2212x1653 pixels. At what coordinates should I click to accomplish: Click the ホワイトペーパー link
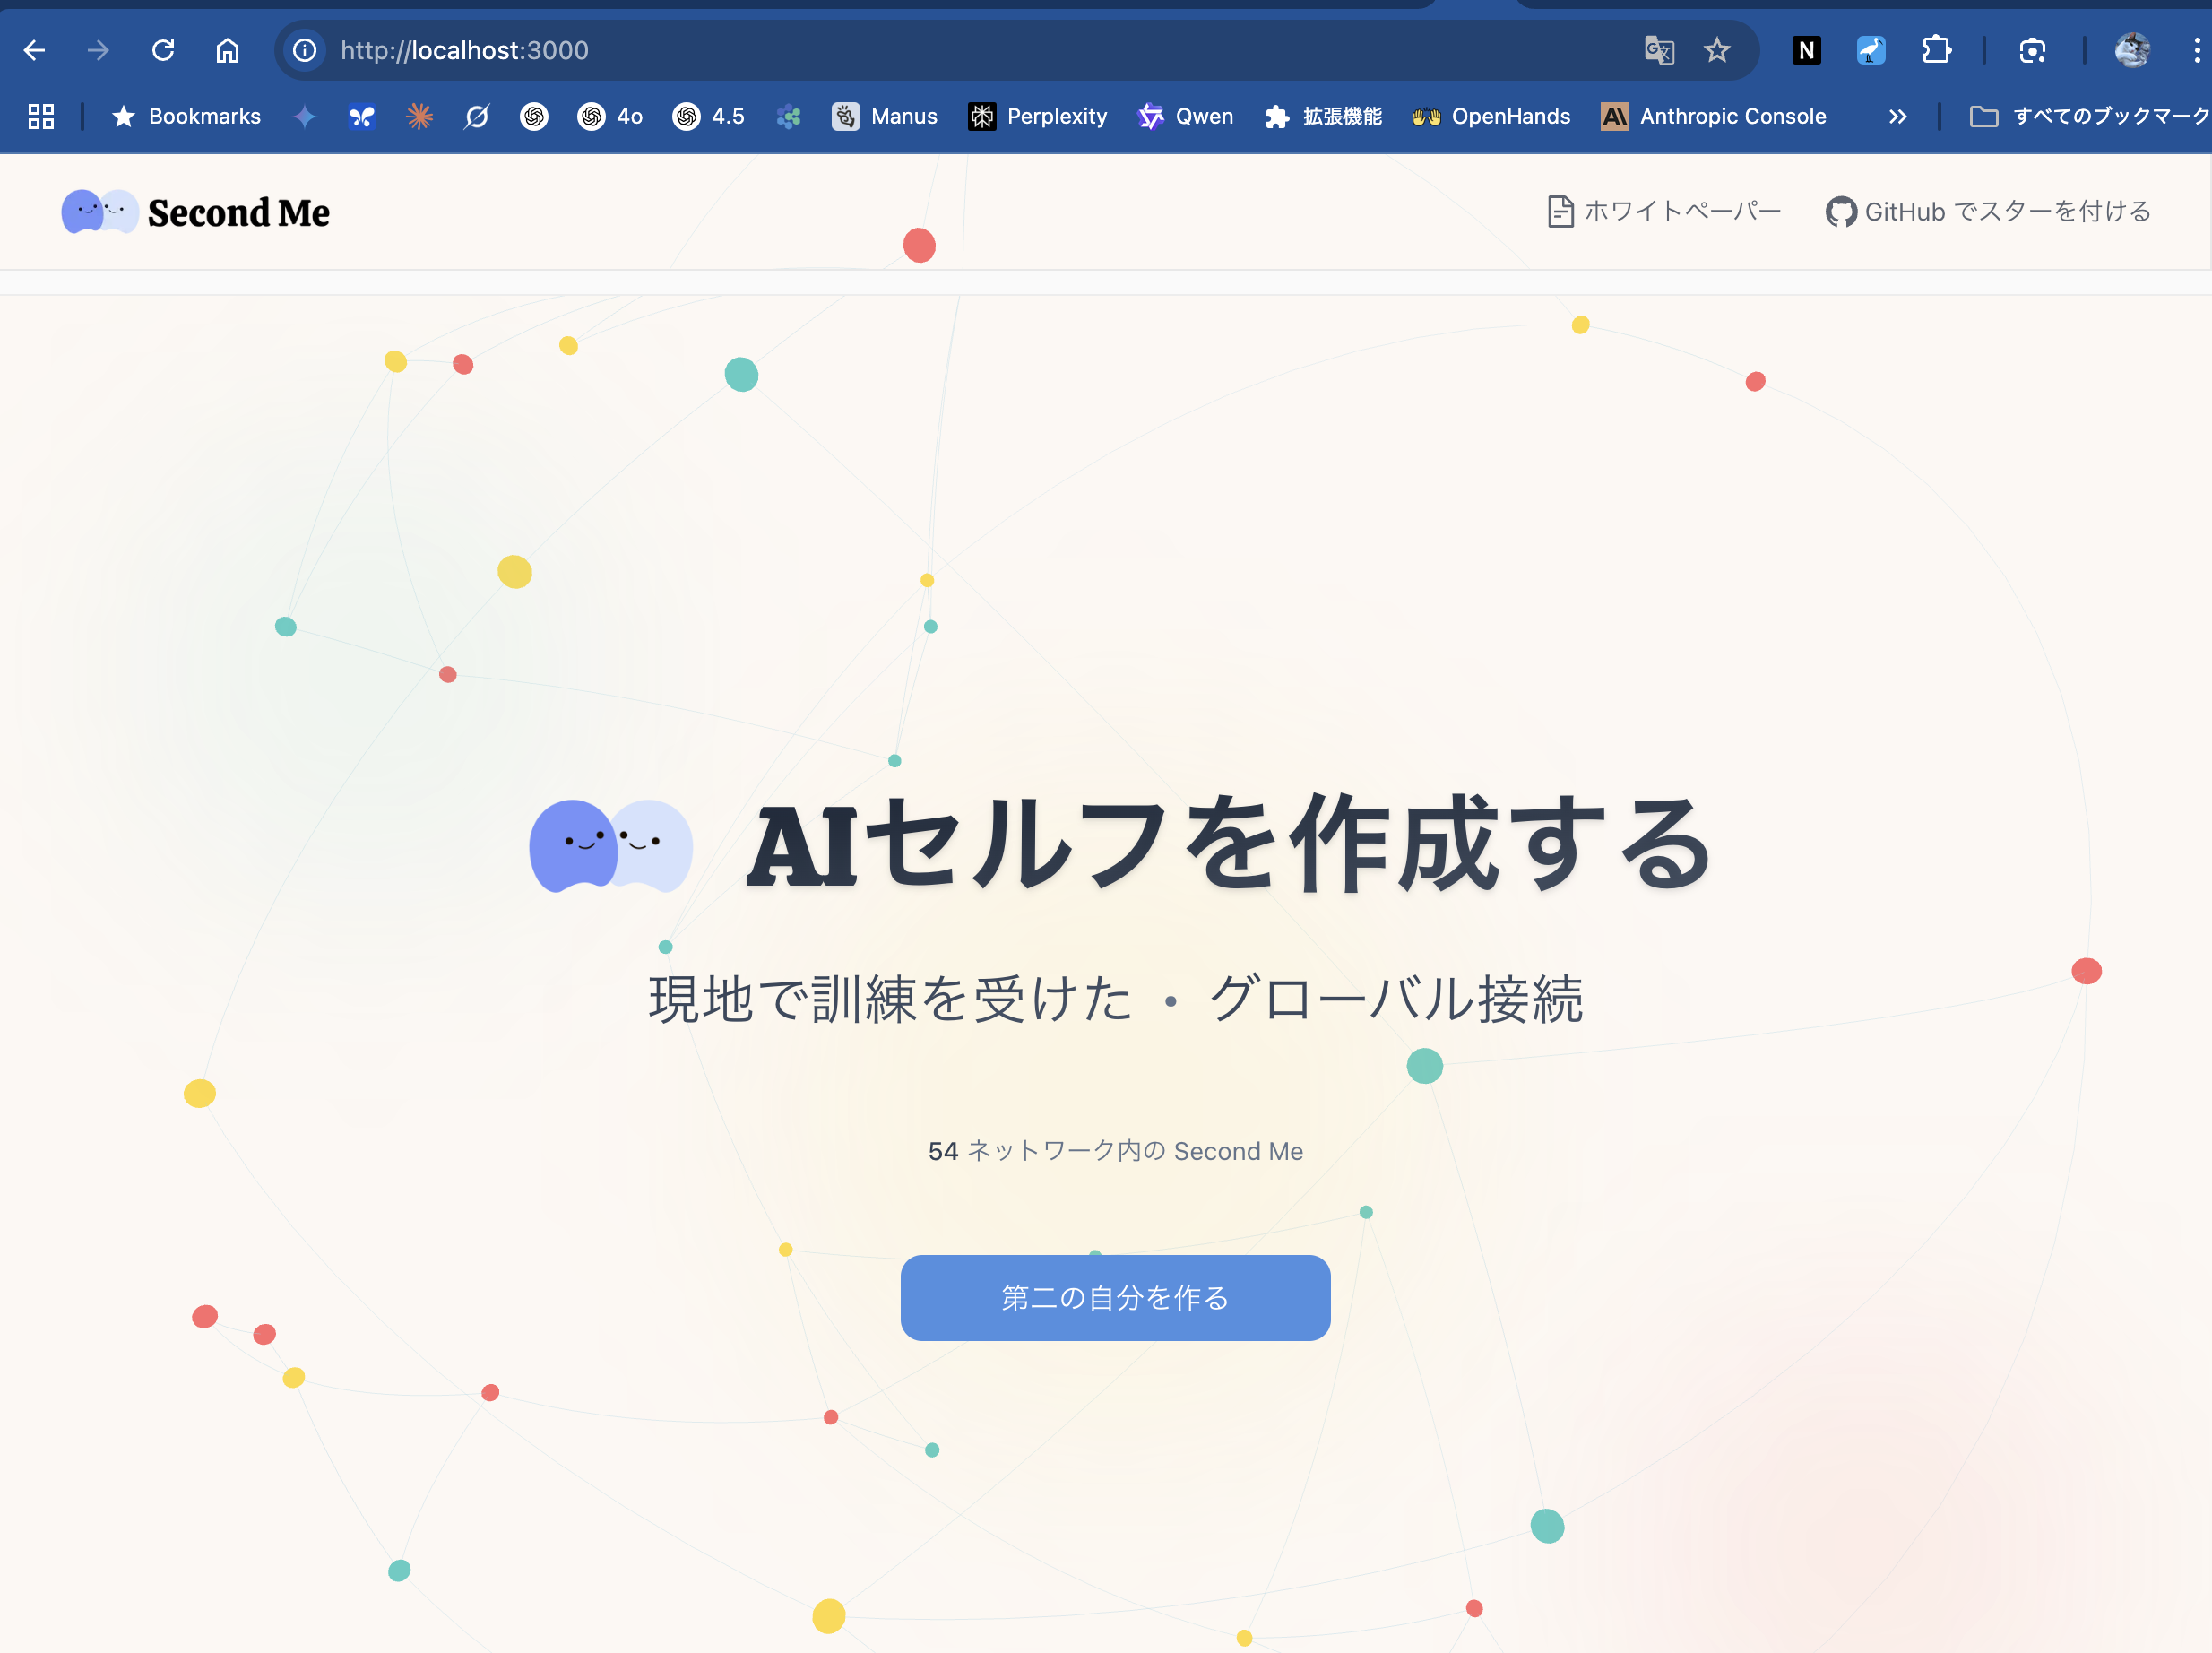coord(1665,211)
